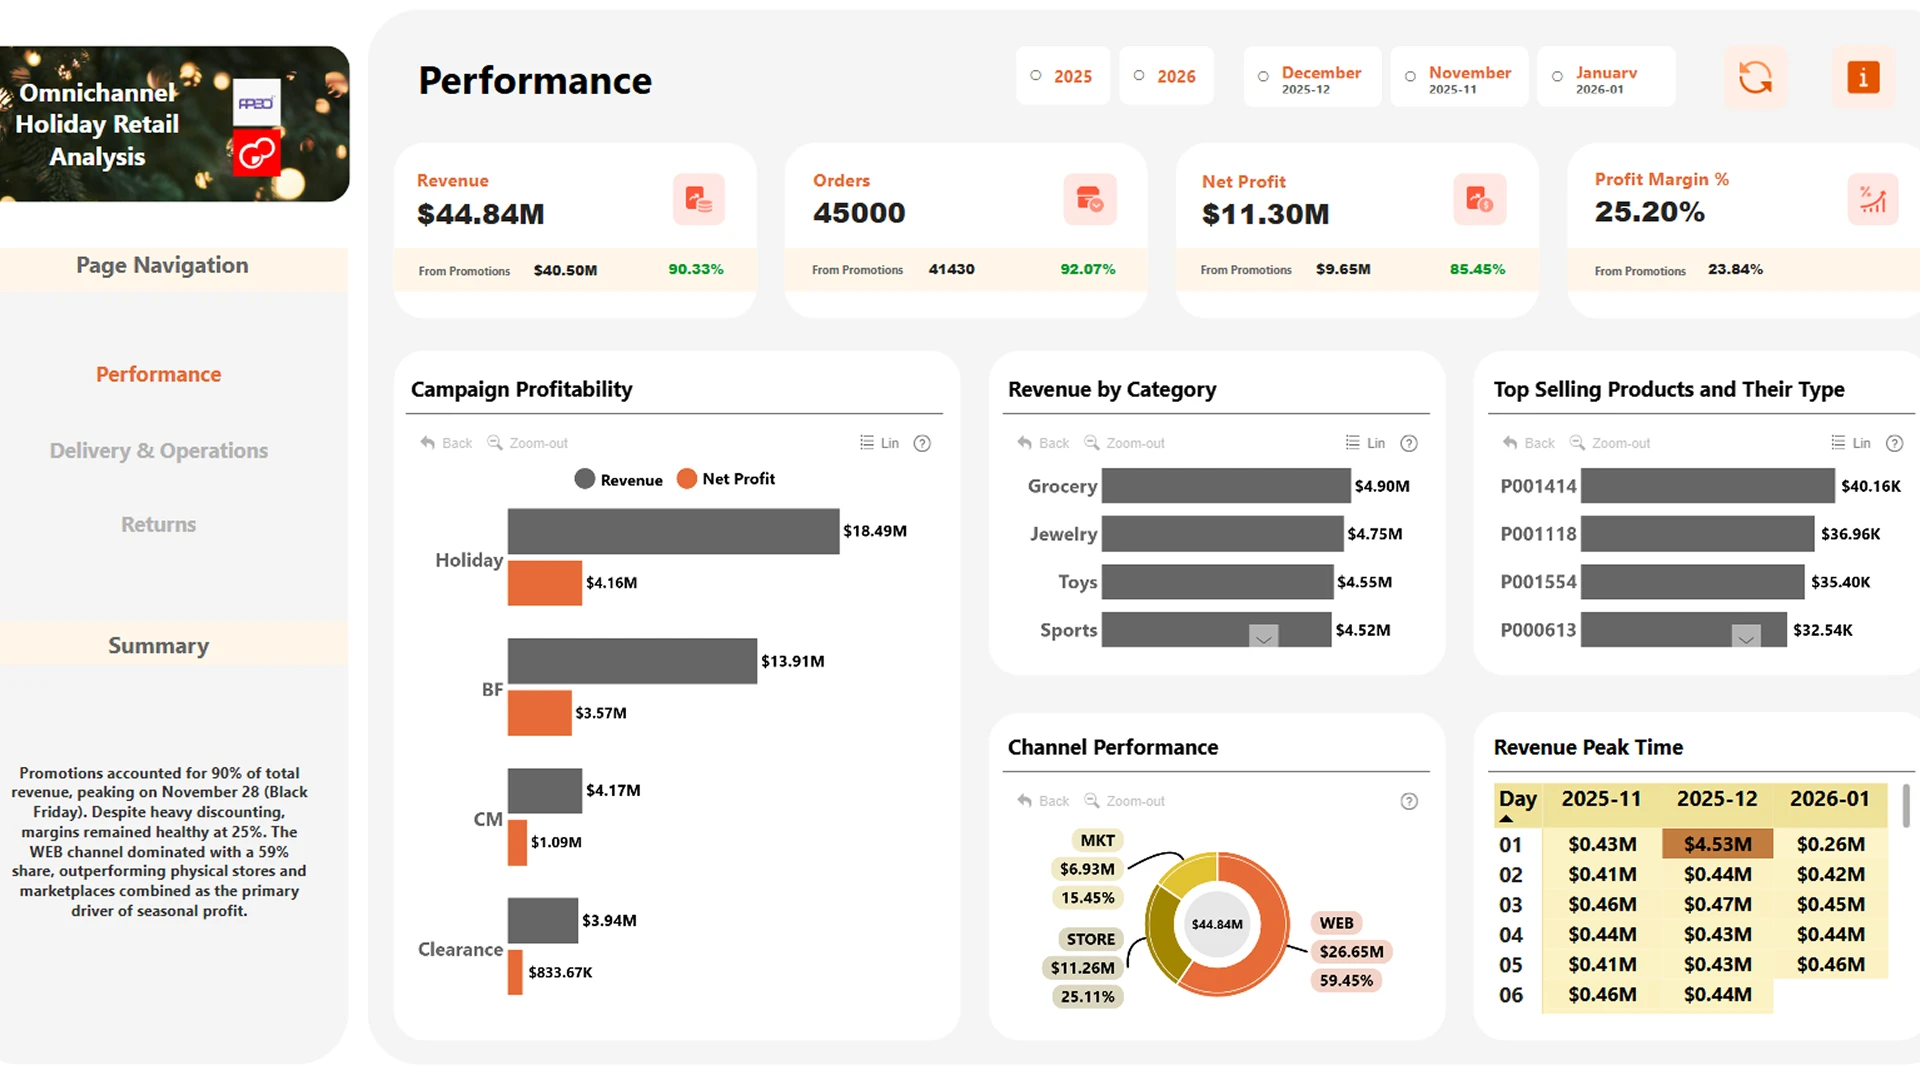Expand the P000613 product bar dropdown
1920x1080 pixels.
(x=1746, y=637)
